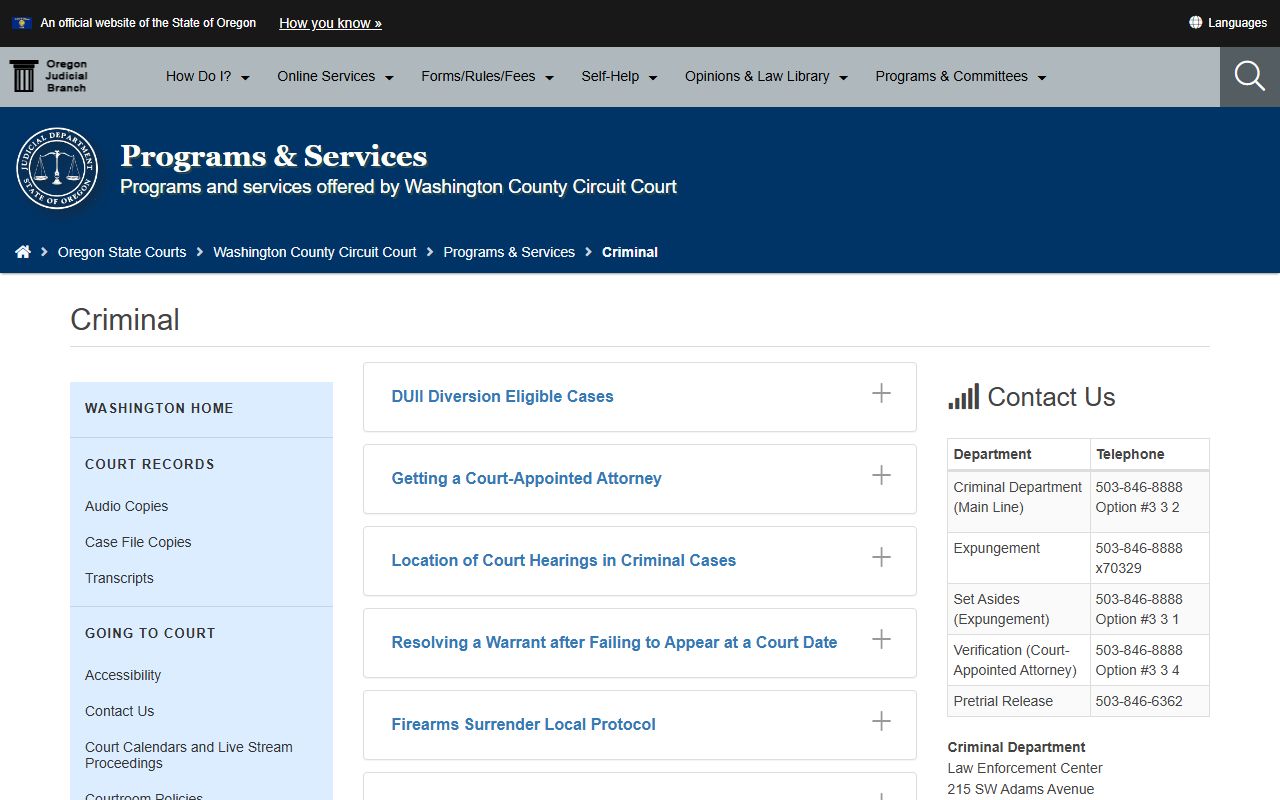Click DUII Diversion Eligible Cases heading text
1280x800 pixels.
pyautogui.click(x=502, y=396)
